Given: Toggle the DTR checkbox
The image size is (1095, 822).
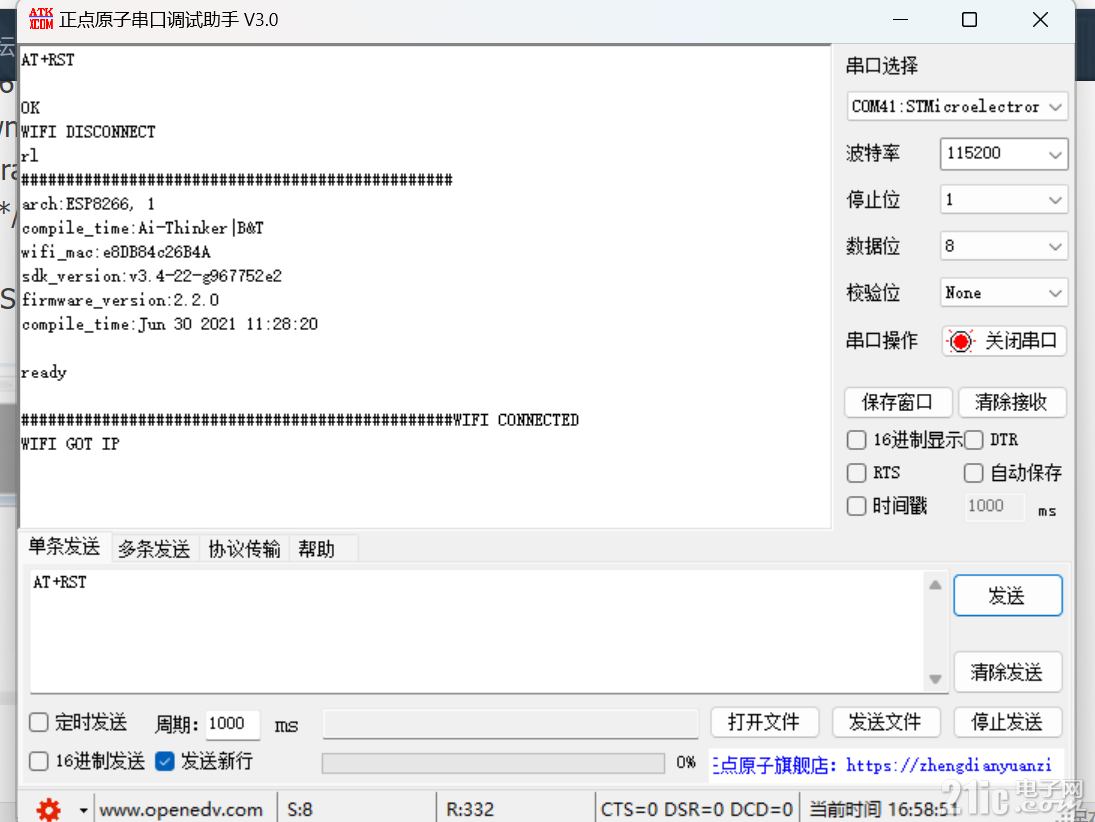Looking at the screenshot, I should (x=973, y=440).
